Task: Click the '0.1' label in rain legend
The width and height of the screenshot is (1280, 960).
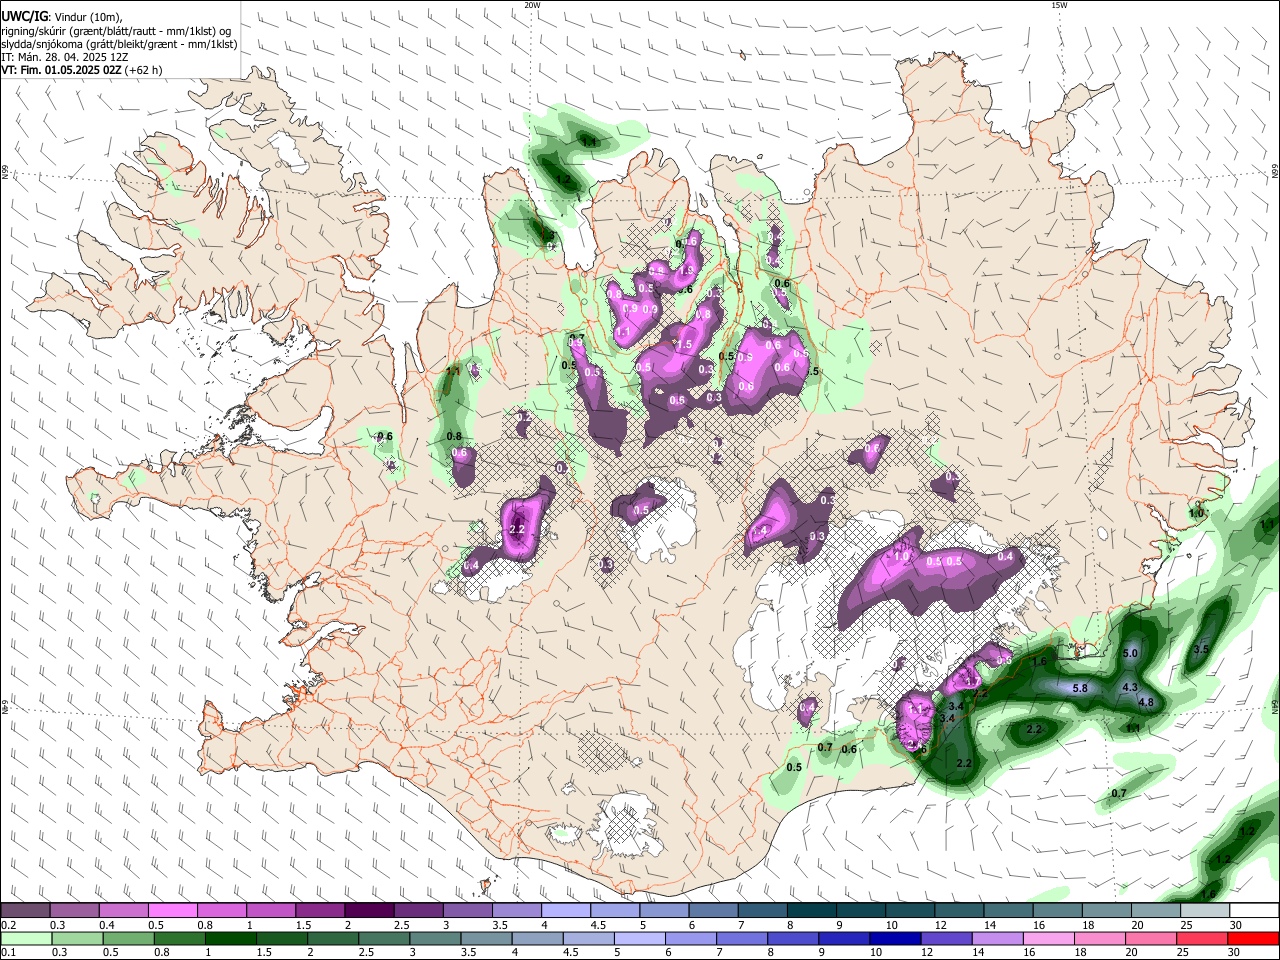Action: 8,953
